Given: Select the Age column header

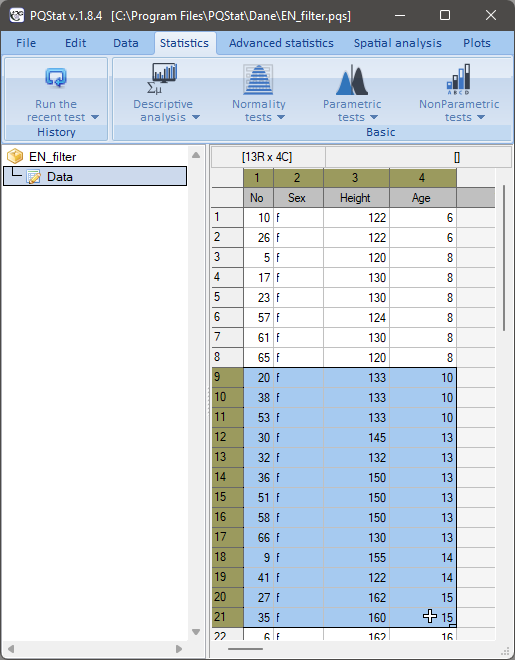Looking at the screenshot, I should tap(423, 198).
